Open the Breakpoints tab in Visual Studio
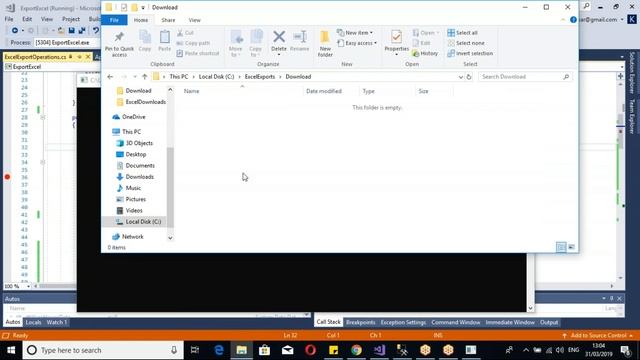640x360 pixels. [360, 322]
